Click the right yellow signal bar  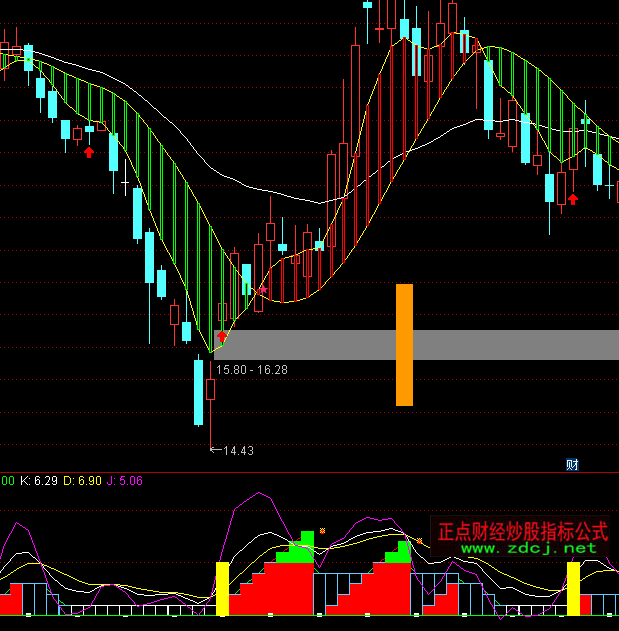pyautogui.click(x=573, y=588)
